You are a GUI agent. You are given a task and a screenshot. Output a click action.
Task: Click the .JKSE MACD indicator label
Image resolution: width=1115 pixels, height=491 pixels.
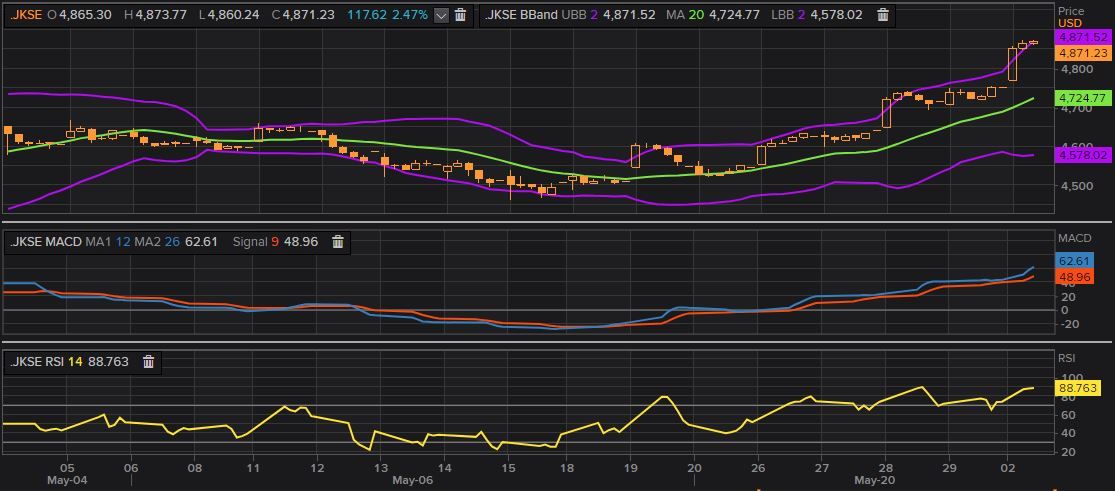point(46,242)
